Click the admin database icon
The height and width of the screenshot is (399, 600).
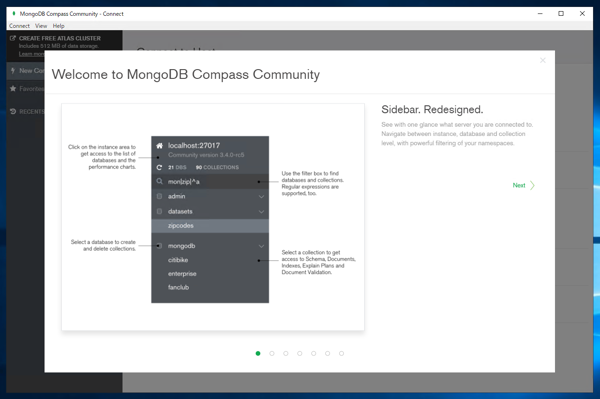tap(160, 196)
